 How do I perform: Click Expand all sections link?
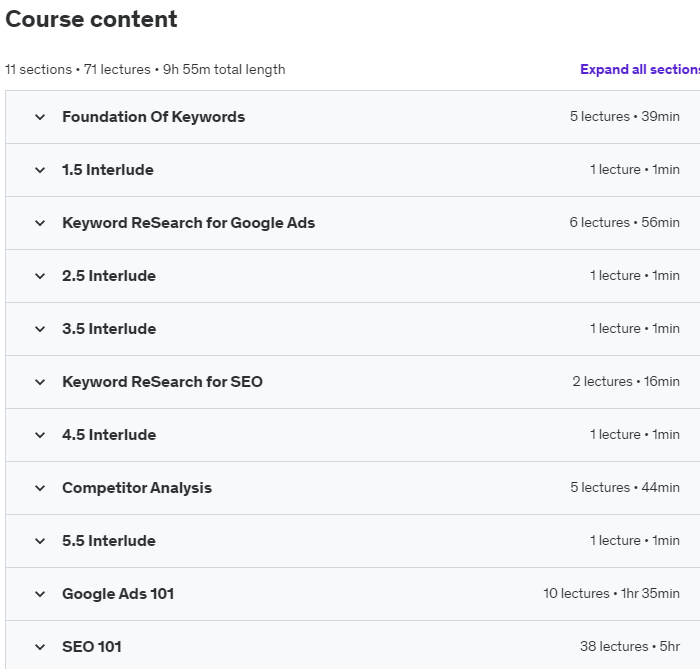[x=640, y=70]
